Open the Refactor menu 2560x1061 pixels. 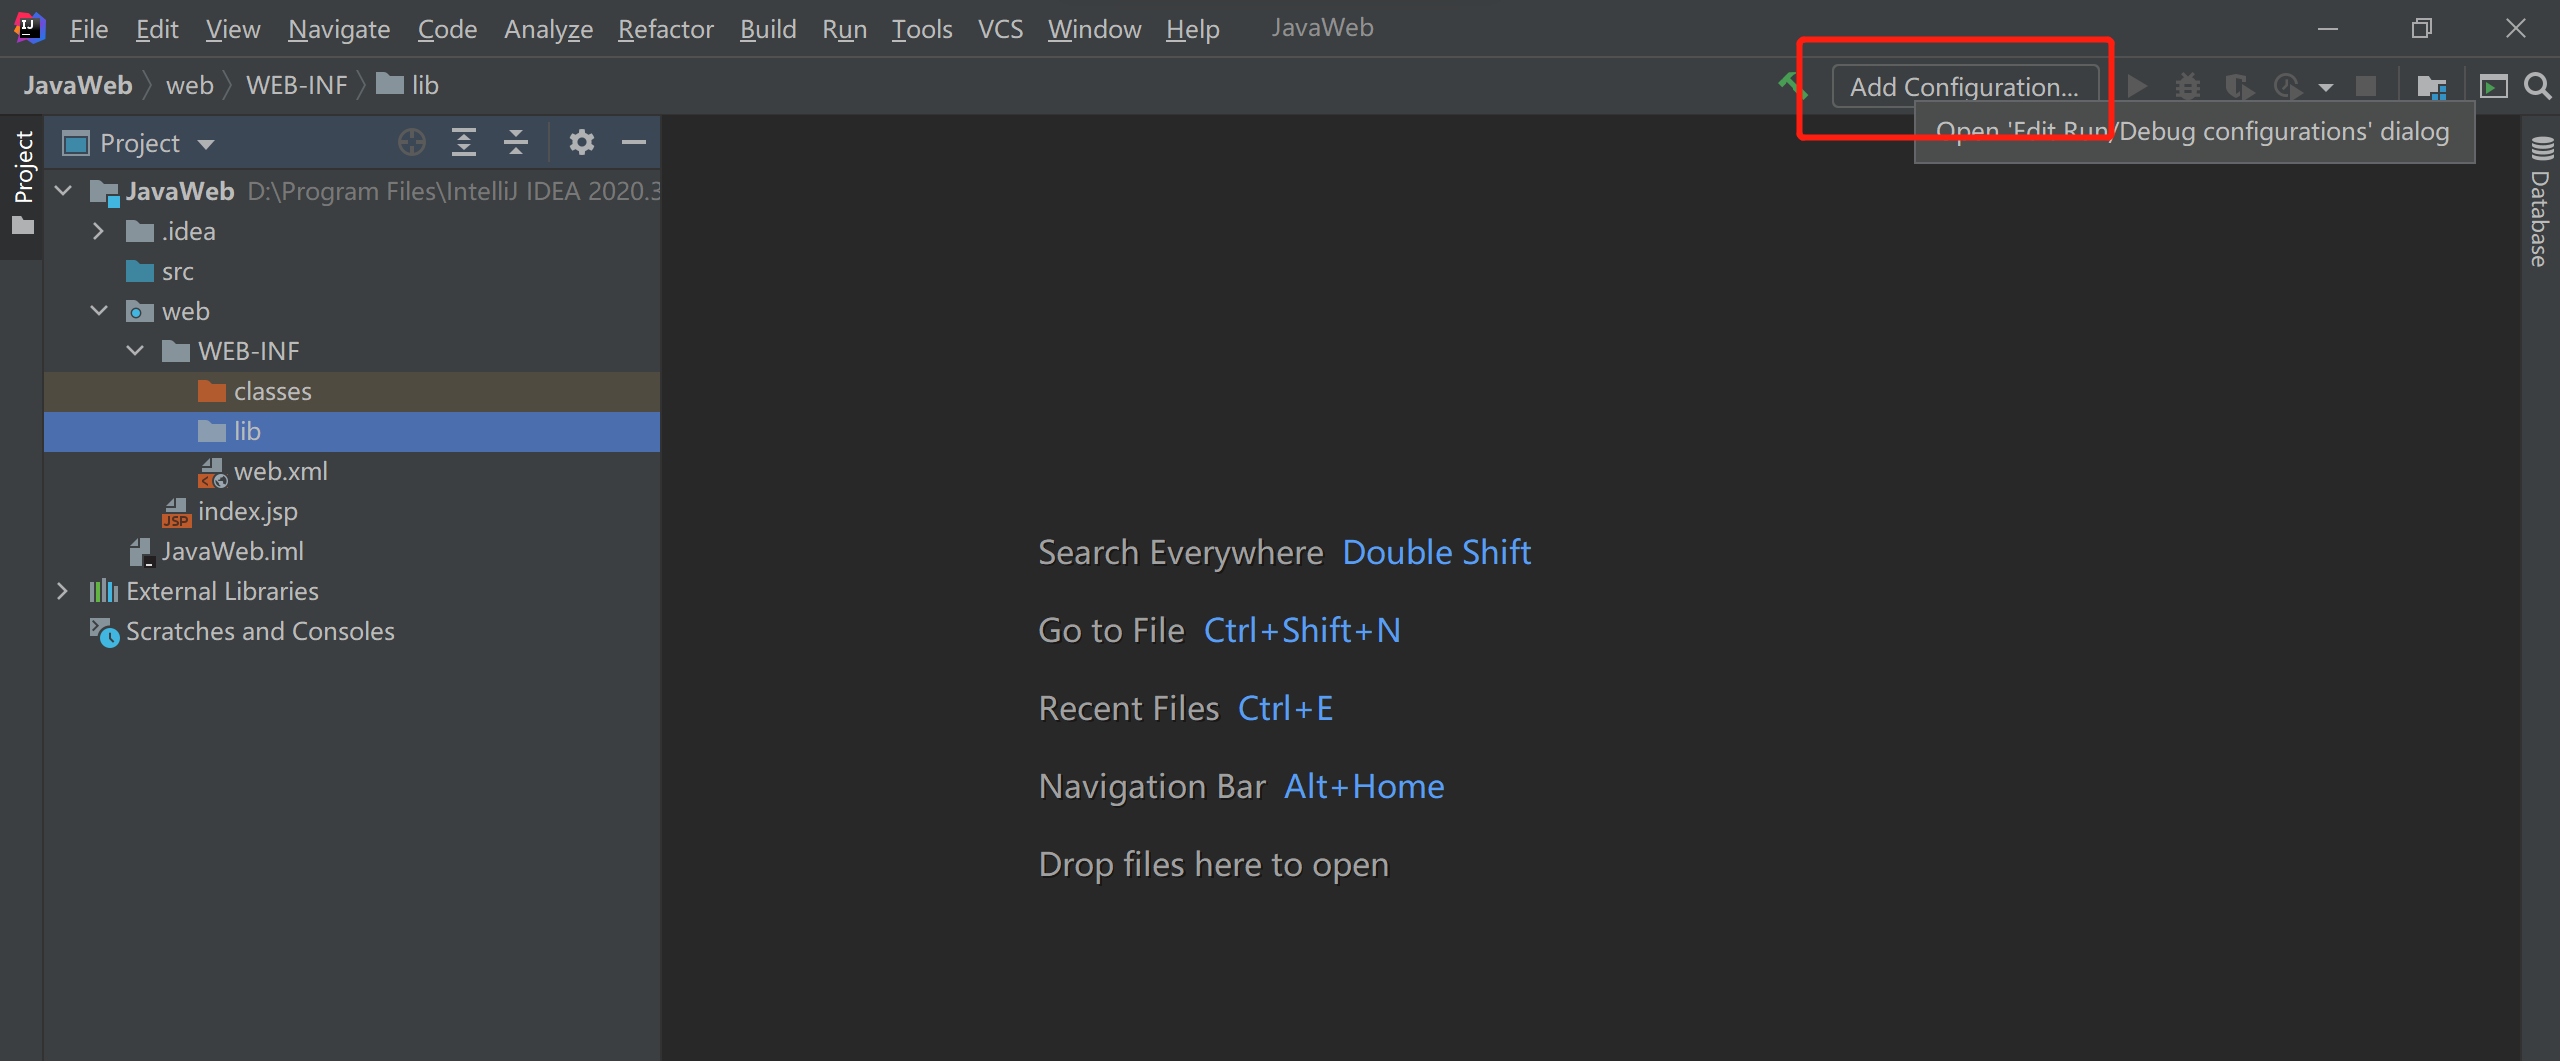[x=666, y=29]
